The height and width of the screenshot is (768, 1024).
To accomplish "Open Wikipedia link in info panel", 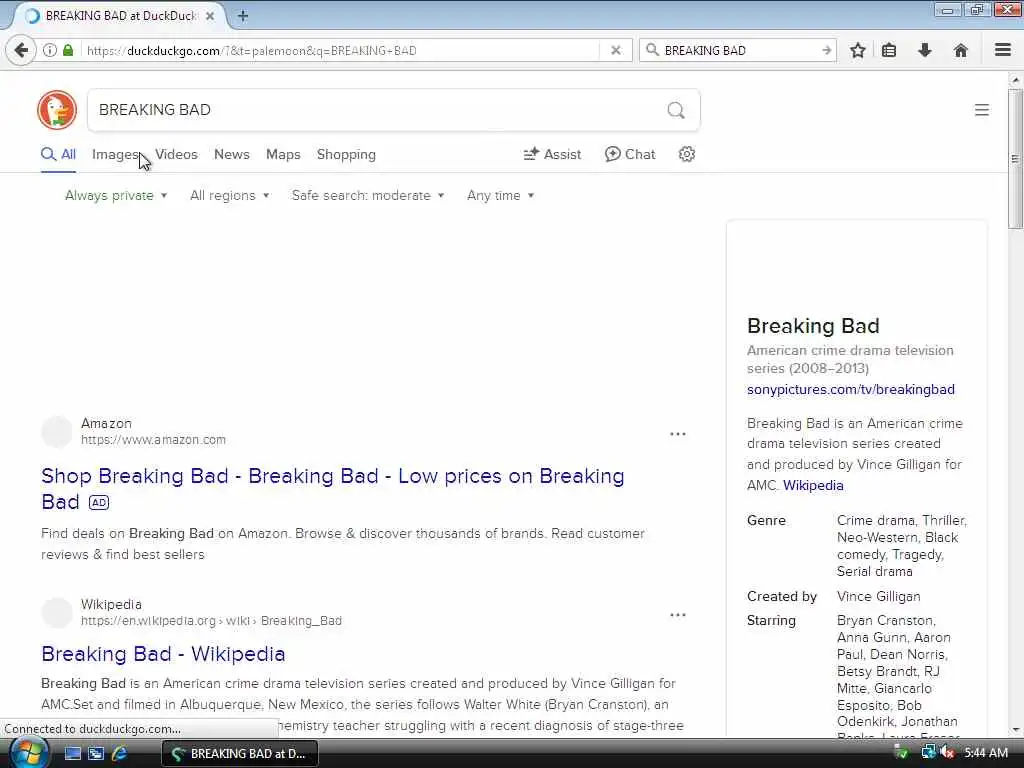I will tap(813, 485).
